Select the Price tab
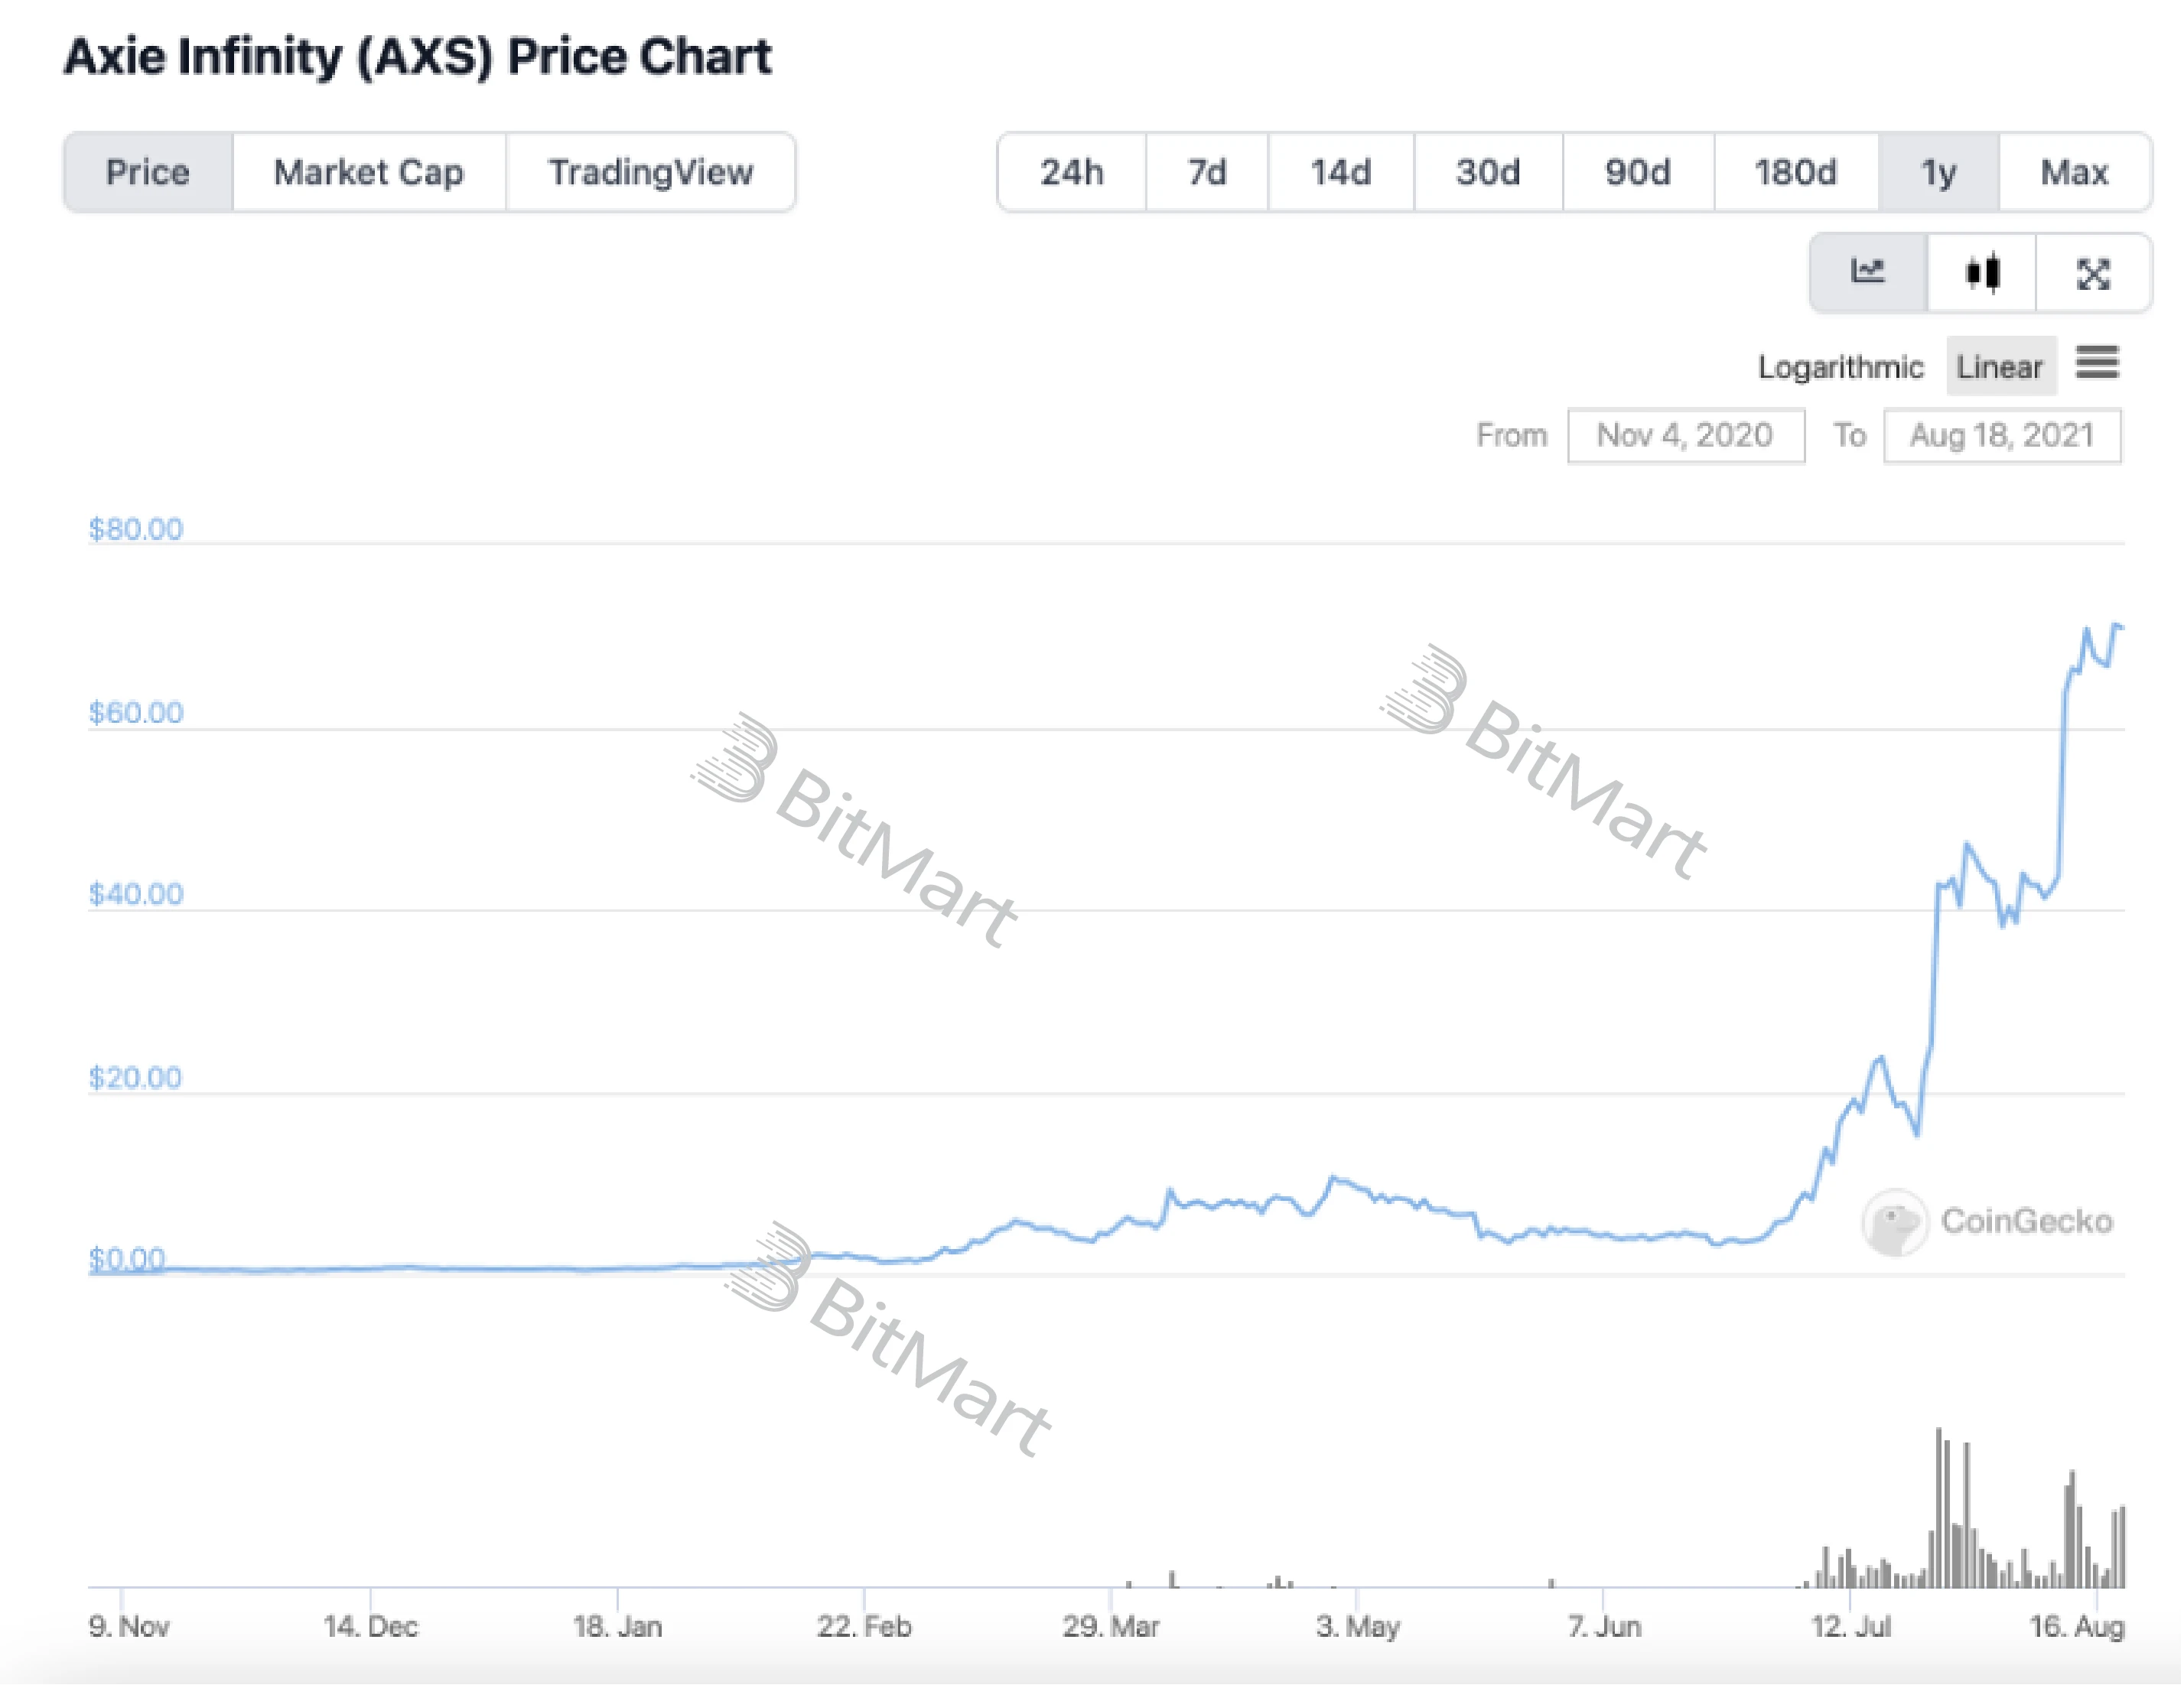The height and width of the screenshot is (1685, 2184). 148,172
